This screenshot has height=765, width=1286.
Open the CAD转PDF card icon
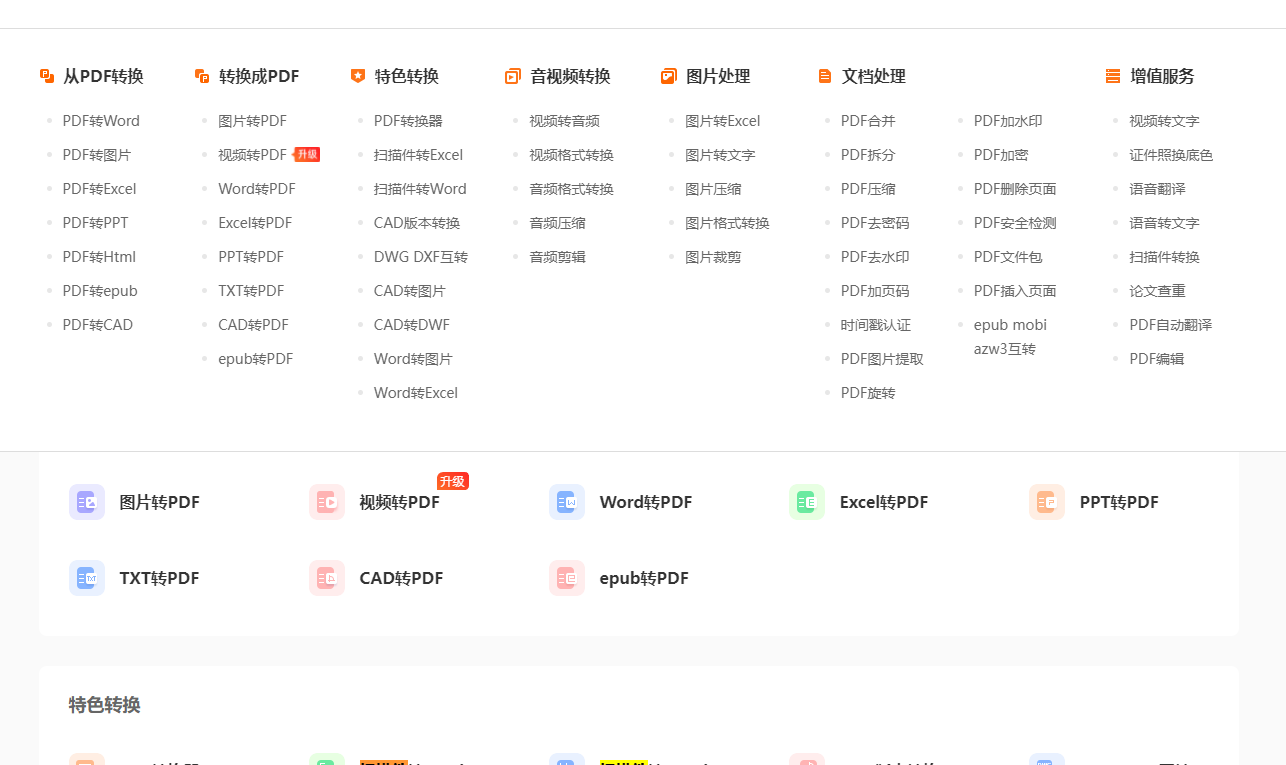coord(327,578)
